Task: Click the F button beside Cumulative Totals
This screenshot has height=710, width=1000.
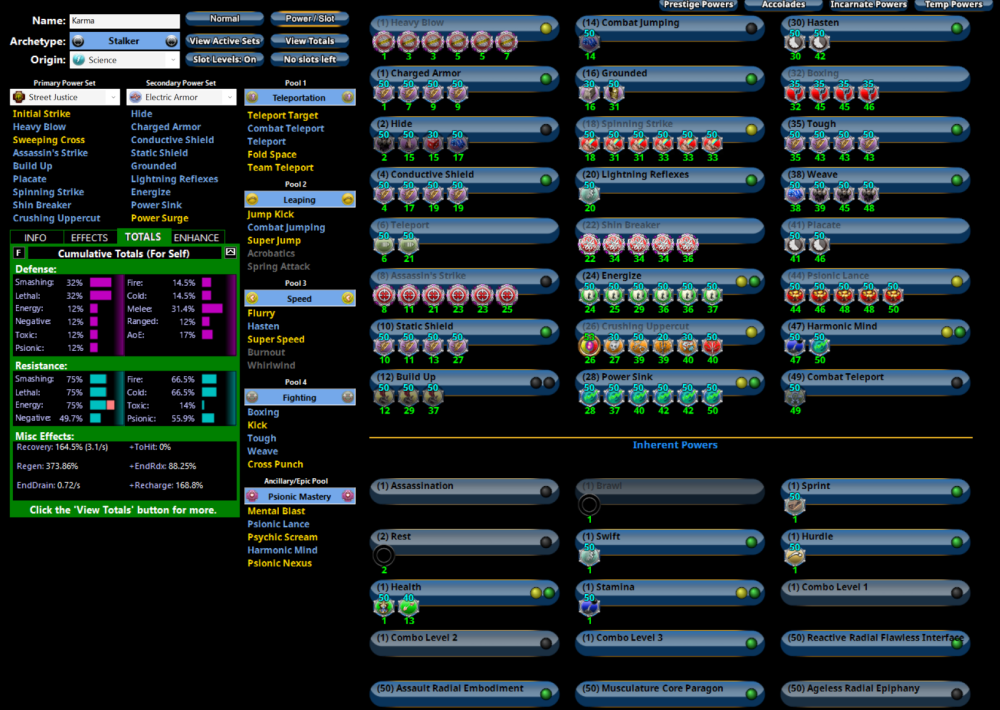Action: (19, 253)
